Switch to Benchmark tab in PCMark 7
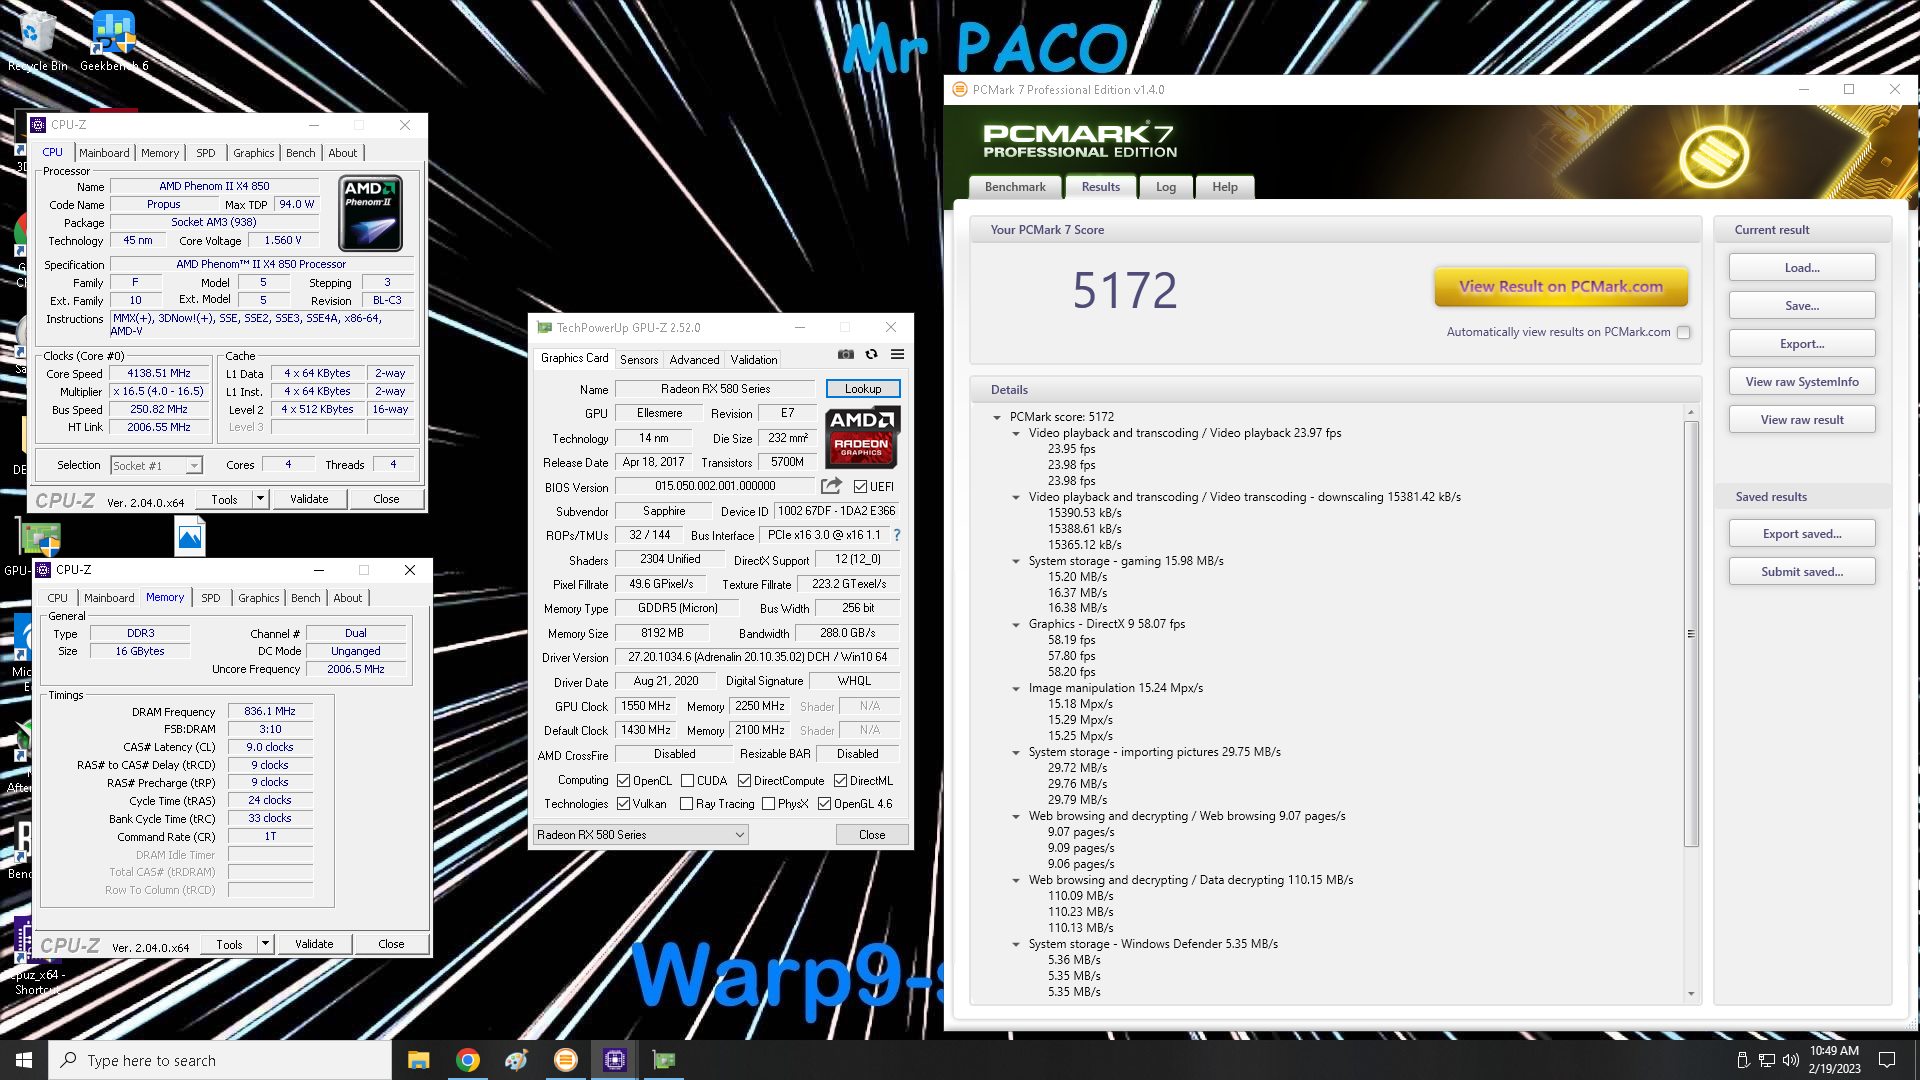The image size is (1920, 1080). [x=1015, y=187]
